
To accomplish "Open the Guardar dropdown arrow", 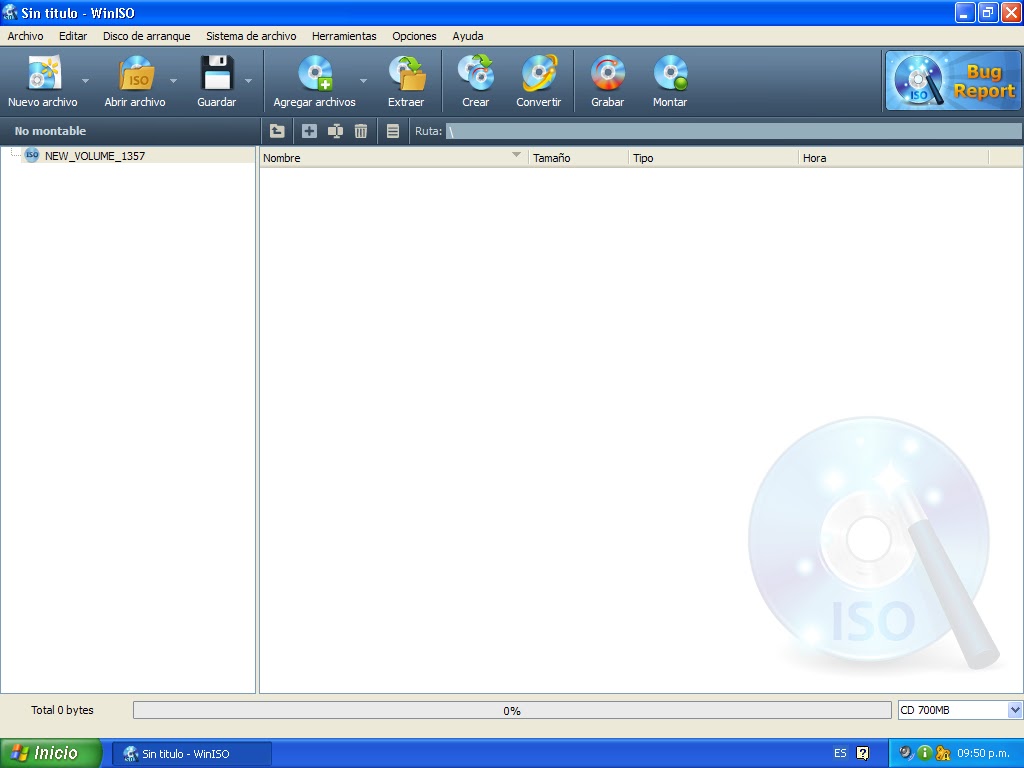I will 247,80.
